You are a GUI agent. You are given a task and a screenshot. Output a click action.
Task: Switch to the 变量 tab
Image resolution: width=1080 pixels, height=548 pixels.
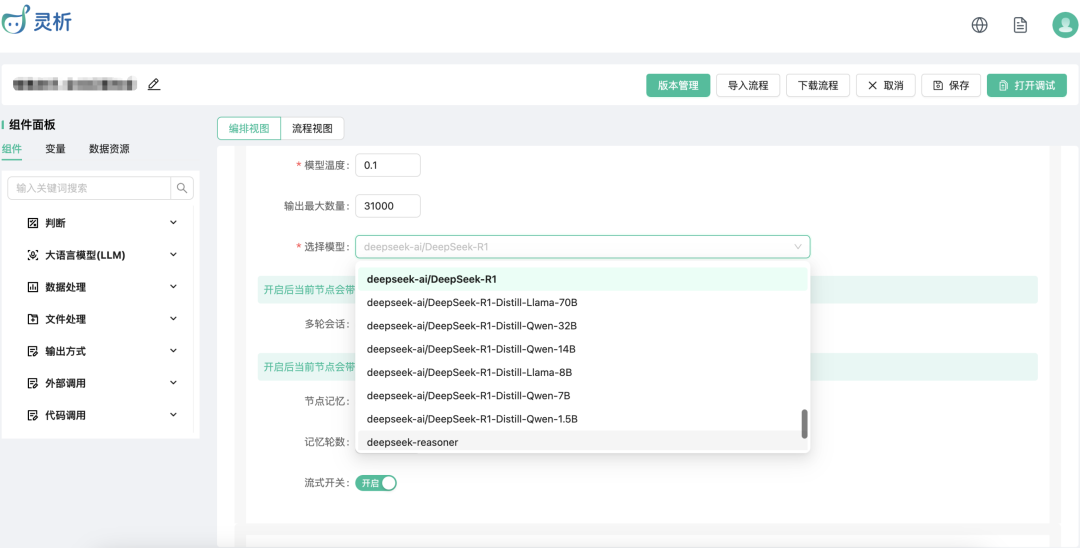(56, 149)
